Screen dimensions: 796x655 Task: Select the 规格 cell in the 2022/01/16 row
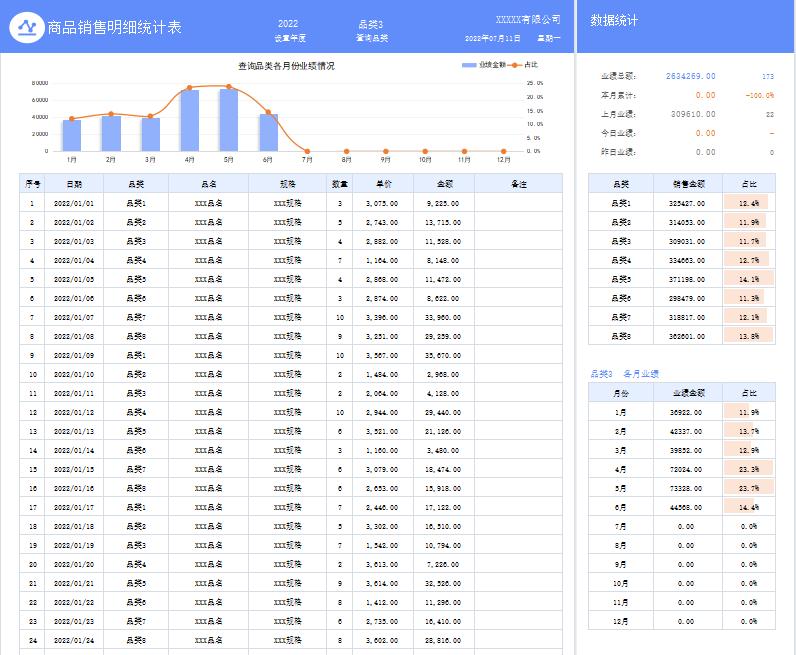[288, 488]
